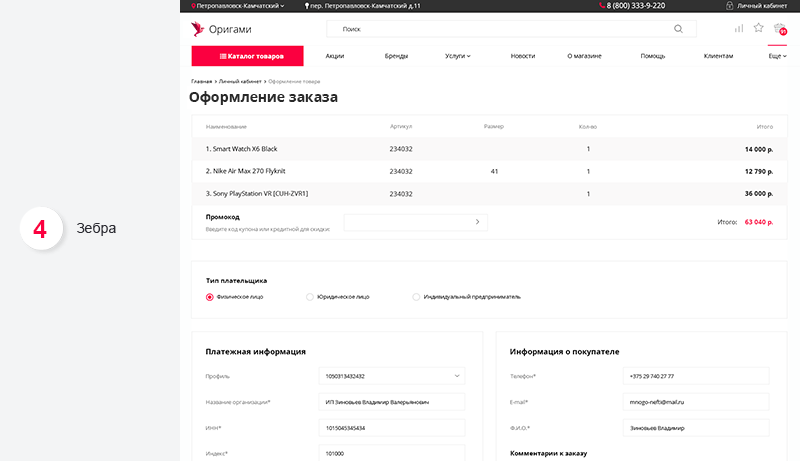Select Юридическое лицо payer type
The height and width of the screenshot is (461, 800).
(x=310, y=297)
